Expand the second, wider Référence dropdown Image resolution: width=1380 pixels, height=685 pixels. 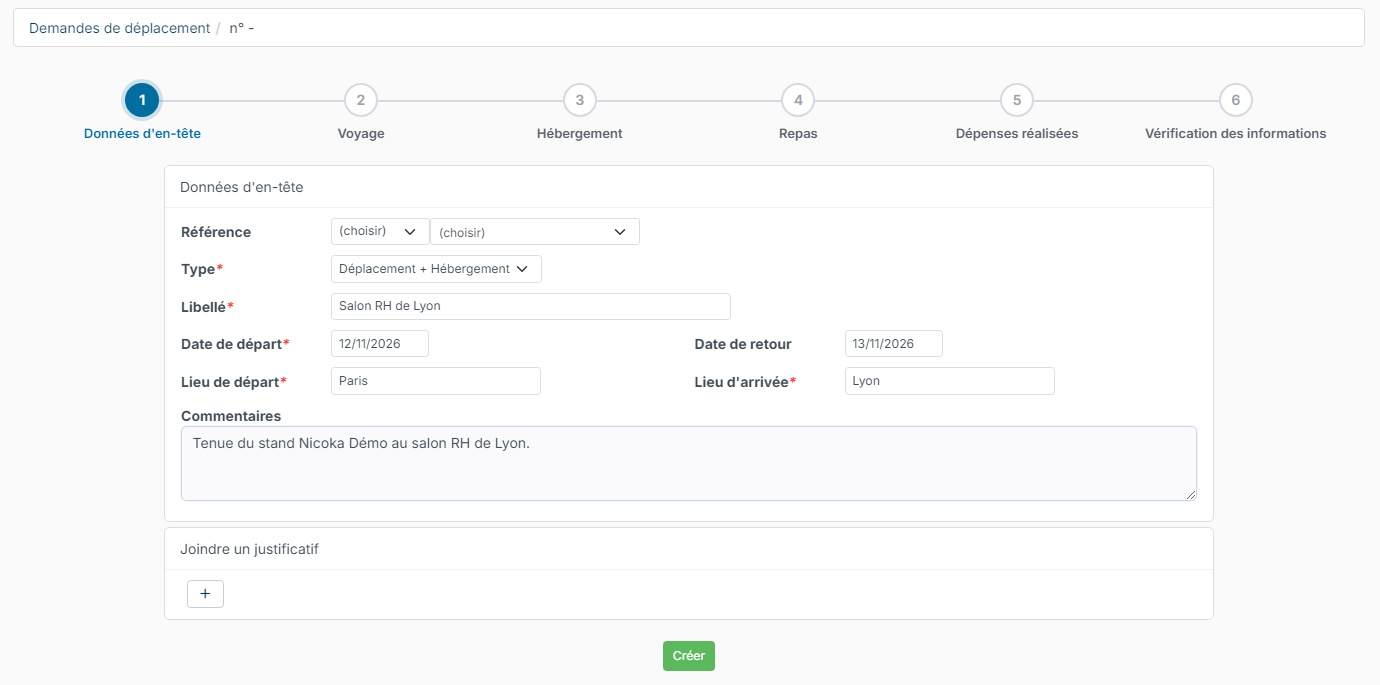coord(535,232)
